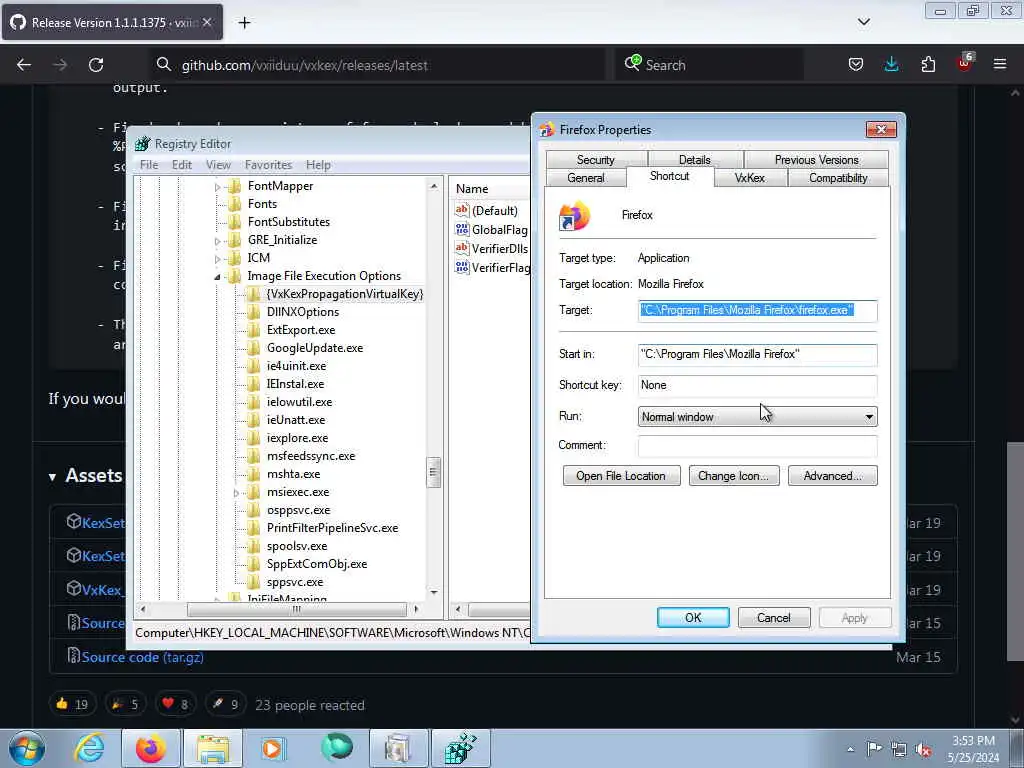Open Firefox hamburger application menu

[1000, 64]
